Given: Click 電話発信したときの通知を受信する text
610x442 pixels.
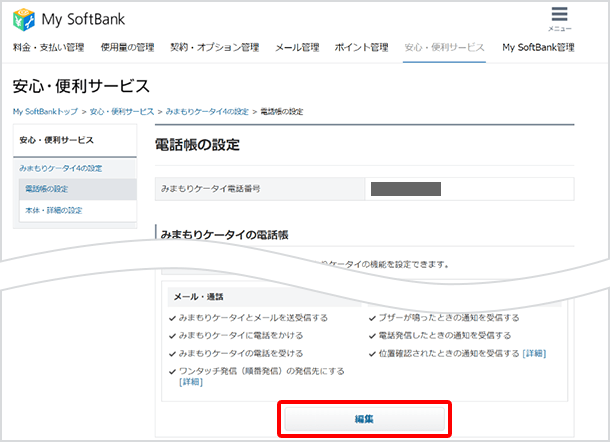Looking at the screenshot, I should 445,335.
